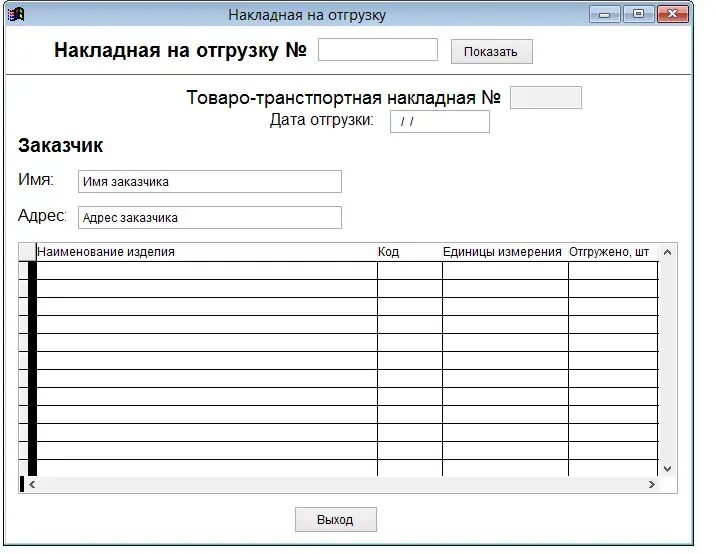Click the Адрес заказчика field

(210, 218)
